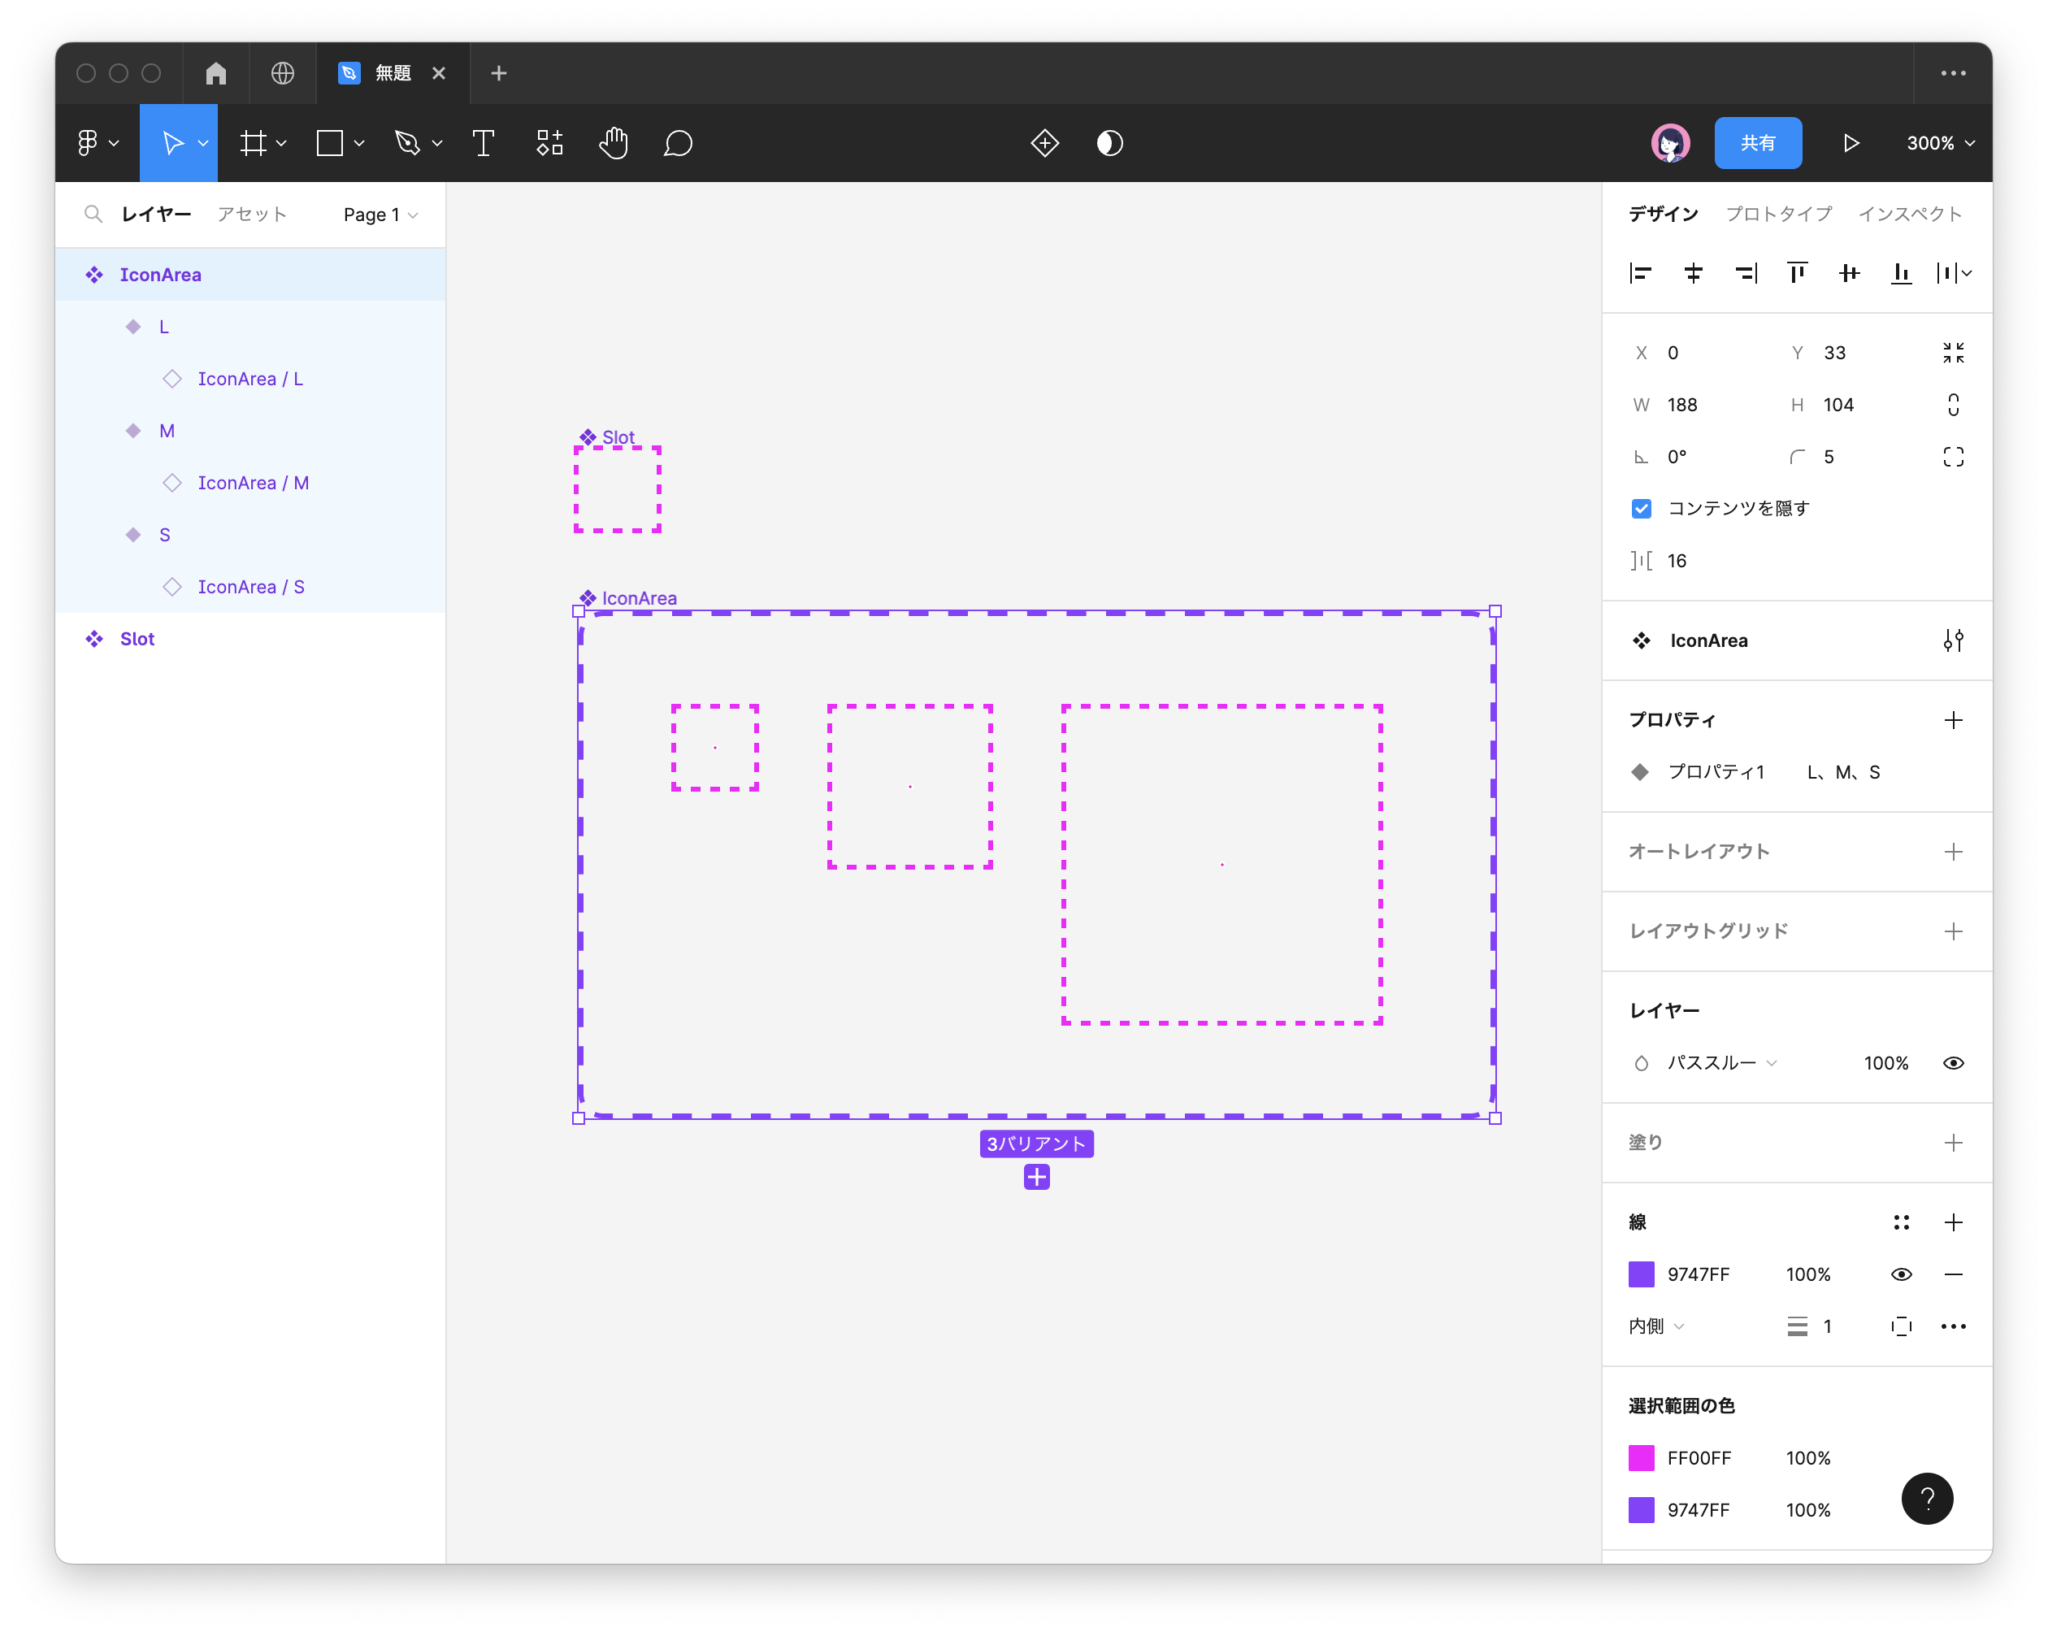Toggle constrain proportions lock icon

pyautogui.click(x=1953, y=405)
